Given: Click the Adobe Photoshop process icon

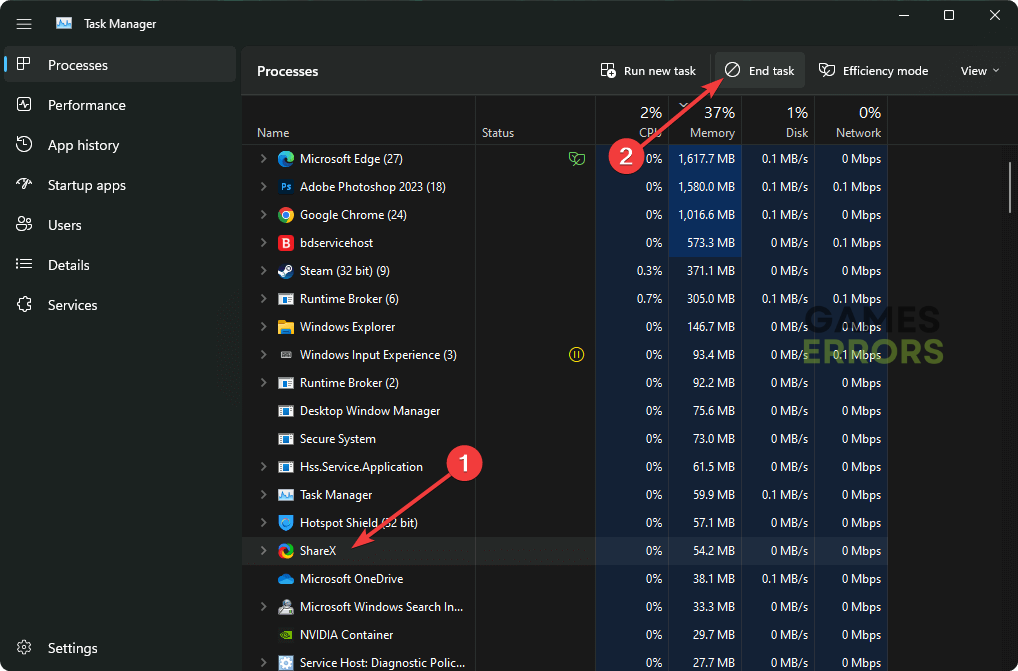Looking at the screenshot, I should click(x=286, y=187).
